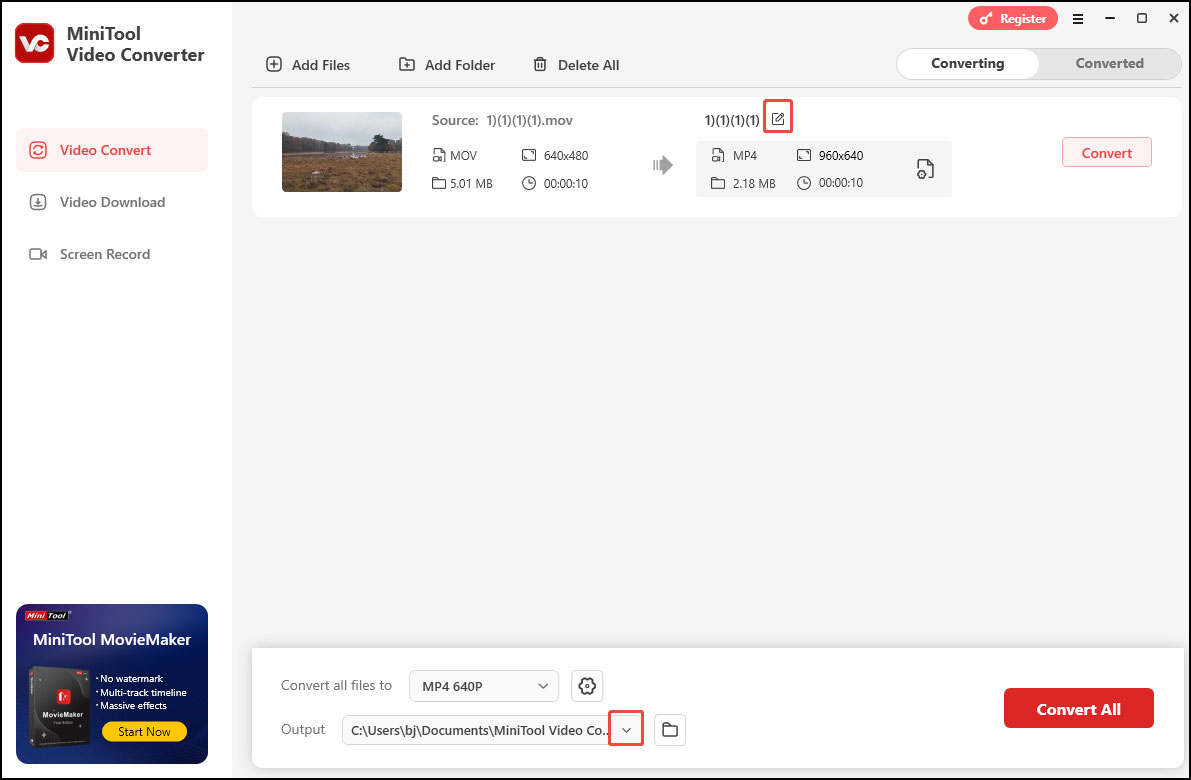1191x780 pixels.
Task: Open output format settings icon for the file
Action: [x=924, y=169]
